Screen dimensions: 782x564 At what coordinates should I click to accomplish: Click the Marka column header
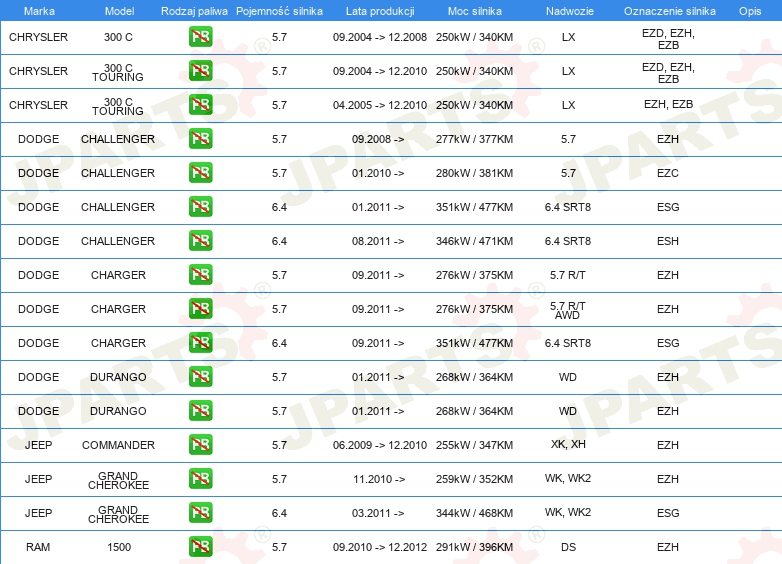tap(39, 11)
